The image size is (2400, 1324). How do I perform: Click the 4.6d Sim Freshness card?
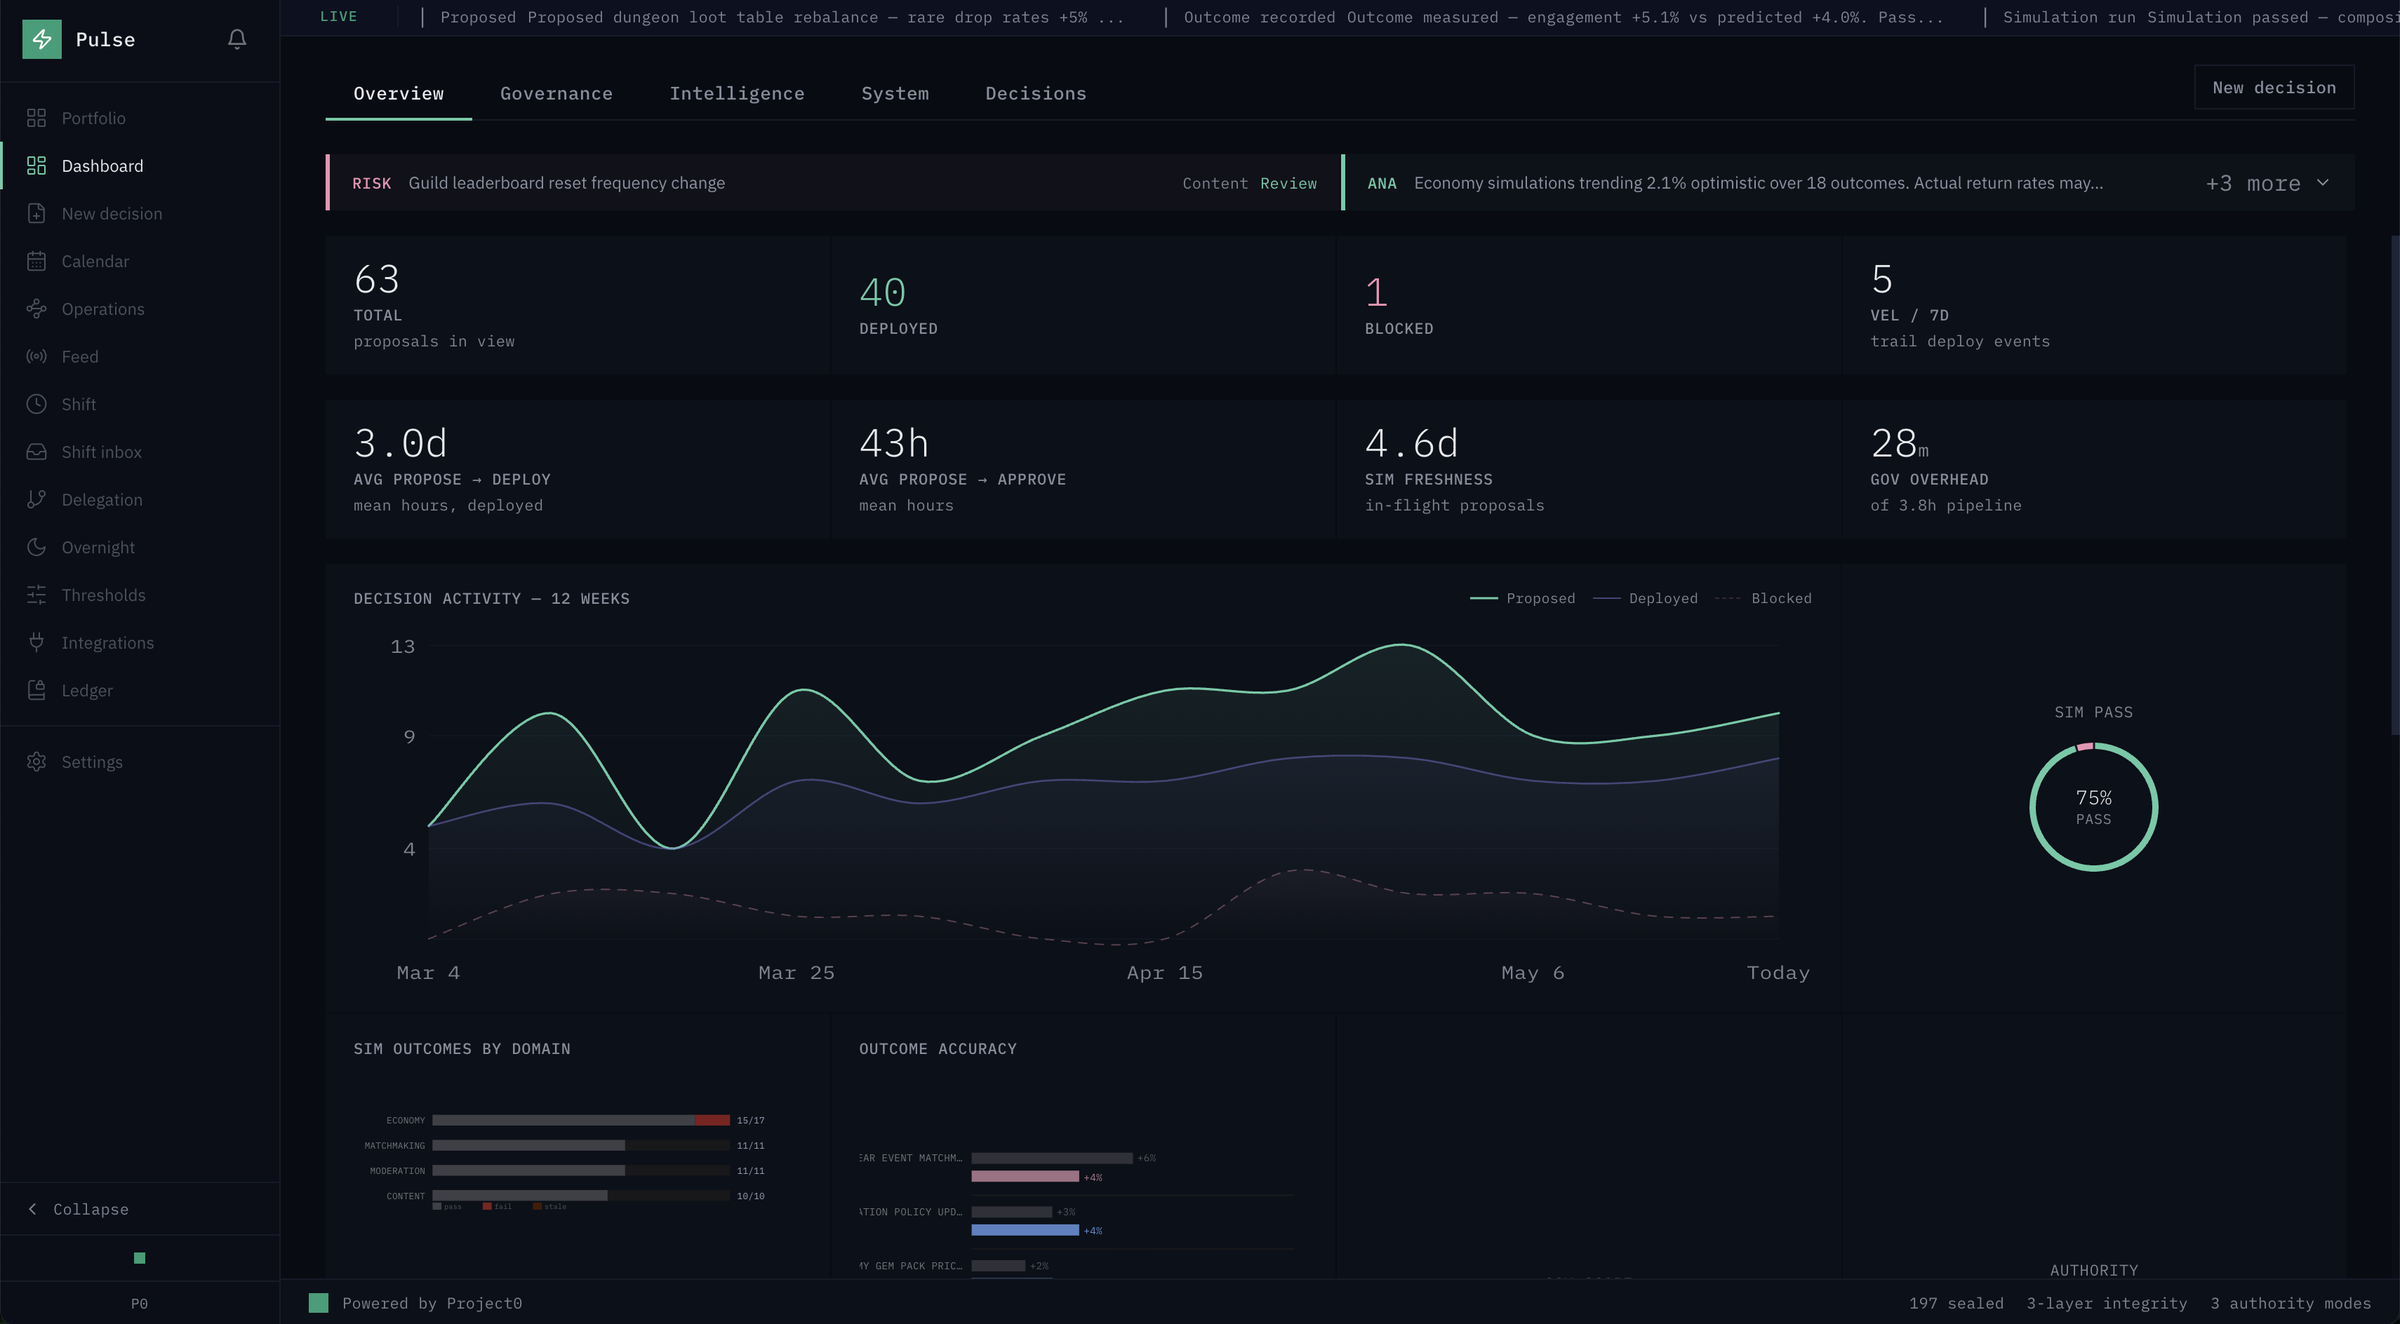tap(1589, 469)
